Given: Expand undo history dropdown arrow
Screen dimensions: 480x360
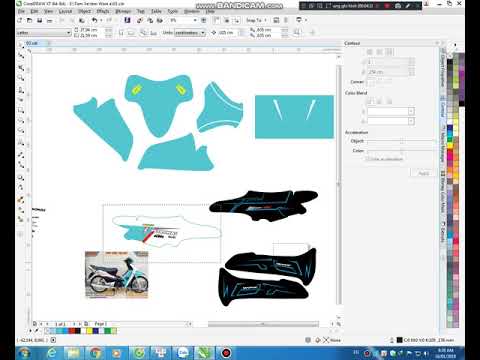Looking at the screenshot, I should point(101,20).
